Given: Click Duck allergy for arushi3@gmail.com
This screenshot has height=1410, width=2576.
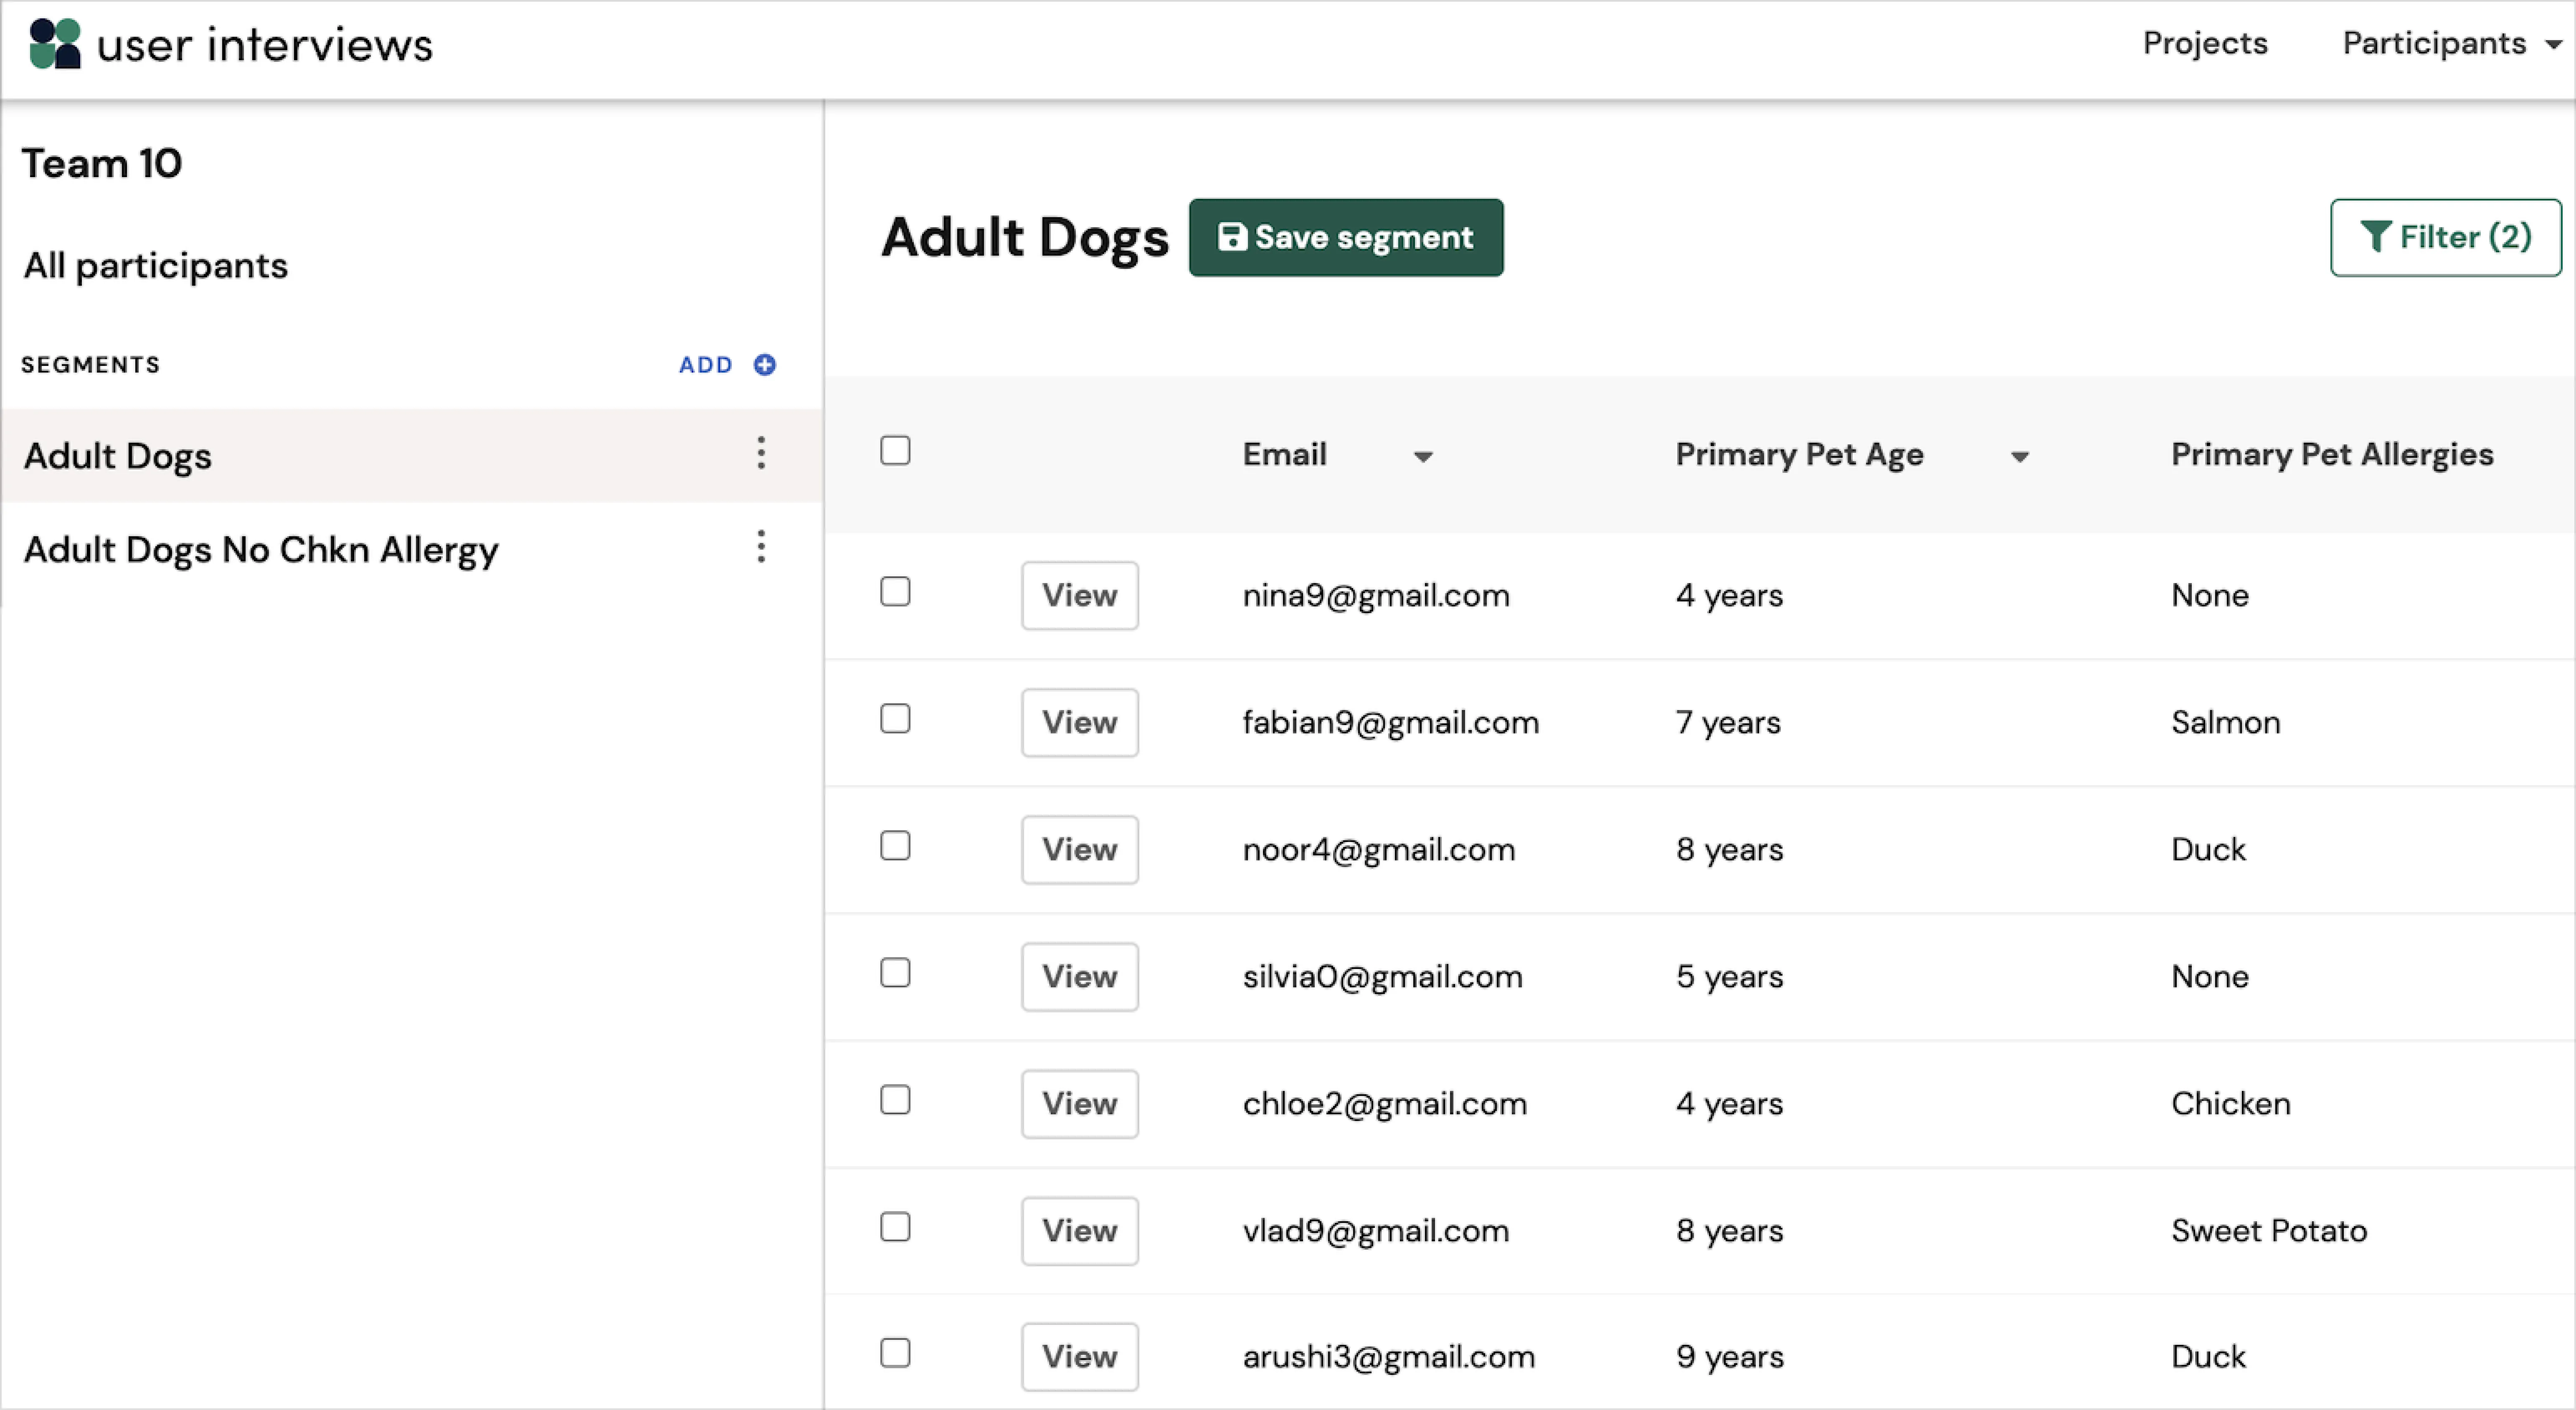Looking at the screenshot, I should point(2208,1357).
